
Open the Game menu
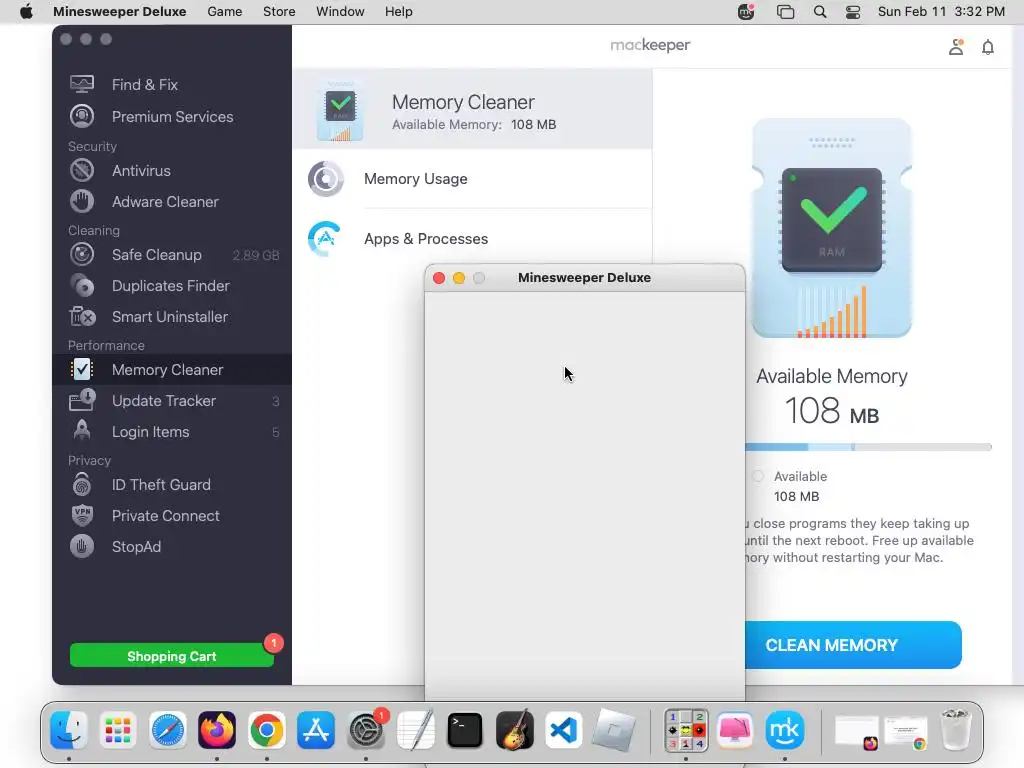[x=225, y=12]
